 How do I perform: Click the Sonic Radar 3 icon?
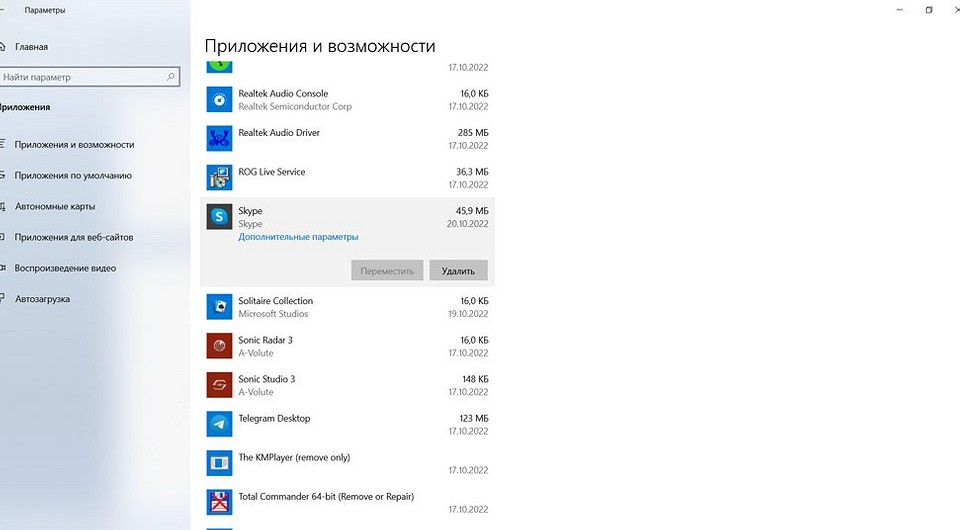[219, 346]
